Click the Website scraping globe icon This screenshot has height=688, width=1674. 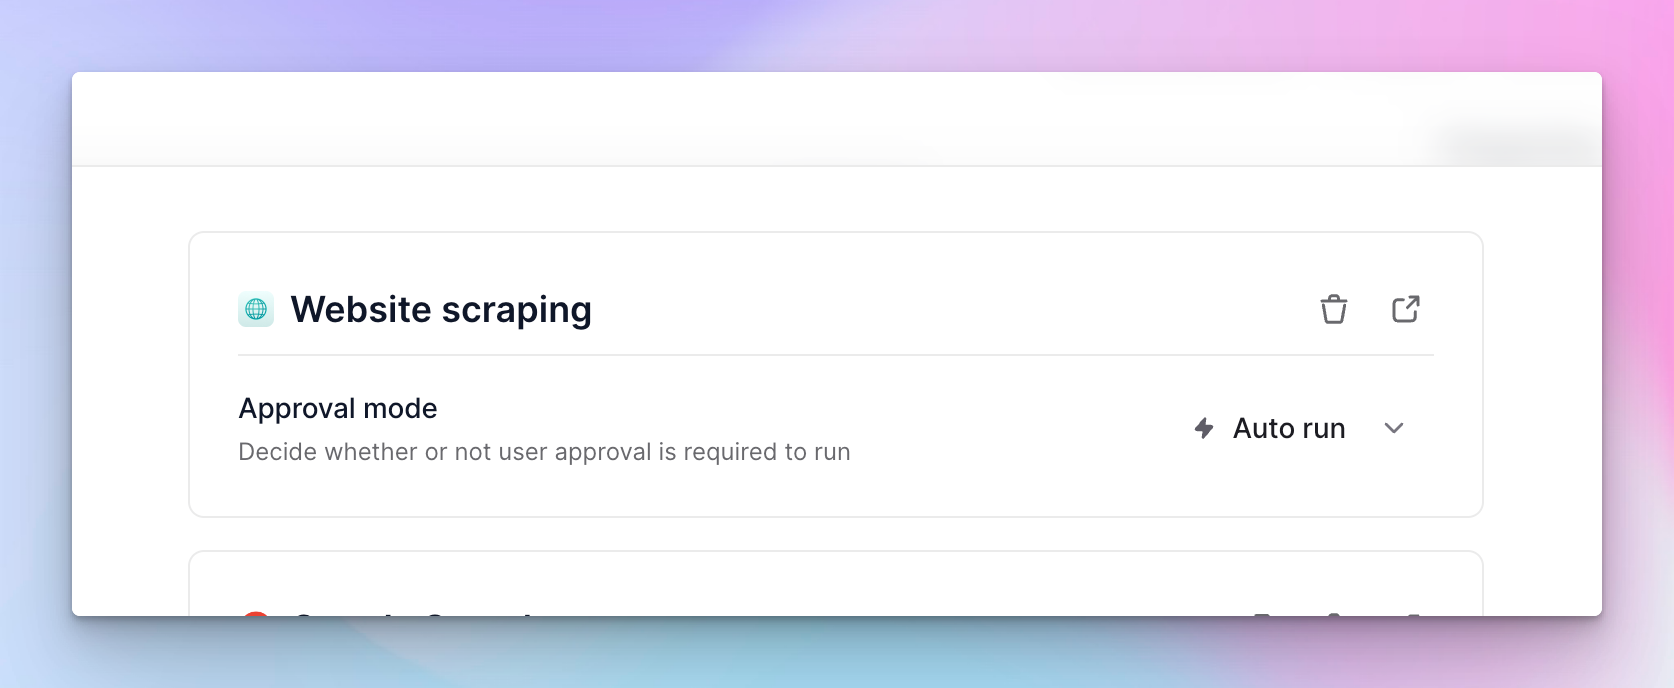tap(256, 309)
